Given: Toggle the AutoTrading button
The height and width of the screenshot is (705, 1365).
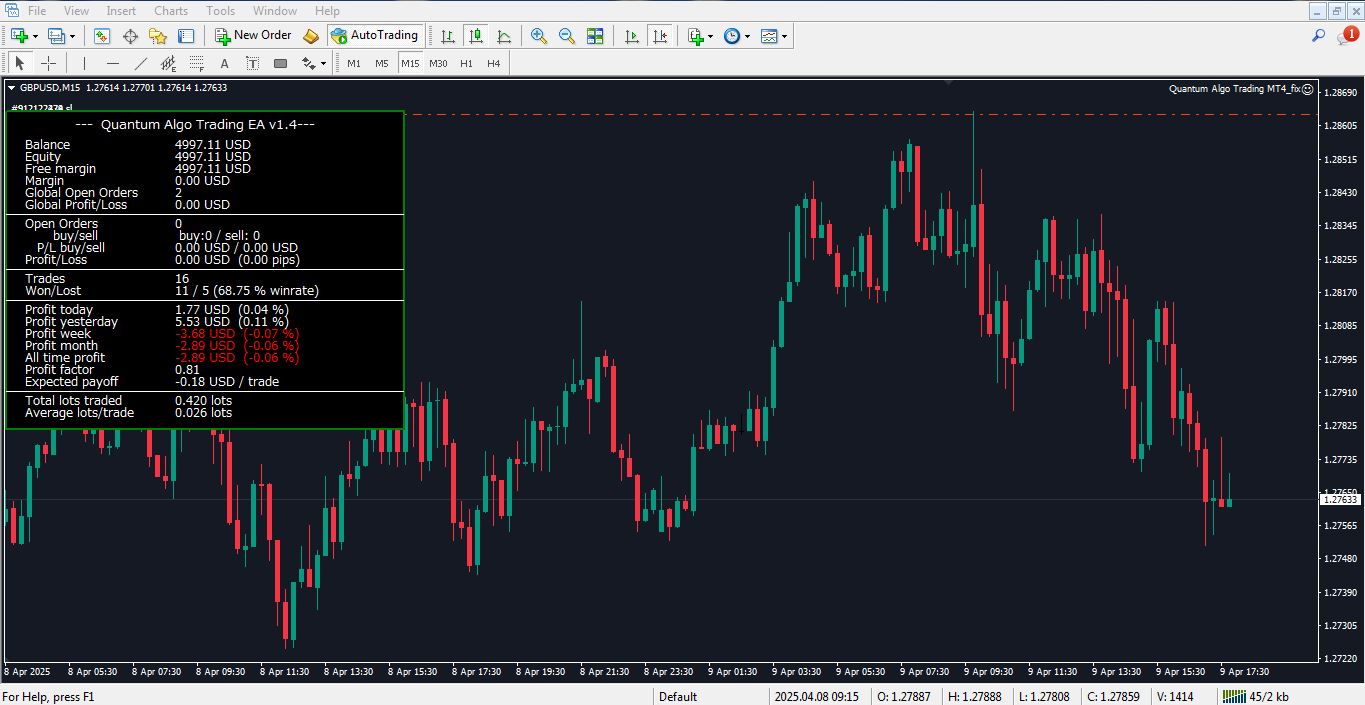Looking at the screenshot, I should [x=374, y=35].
